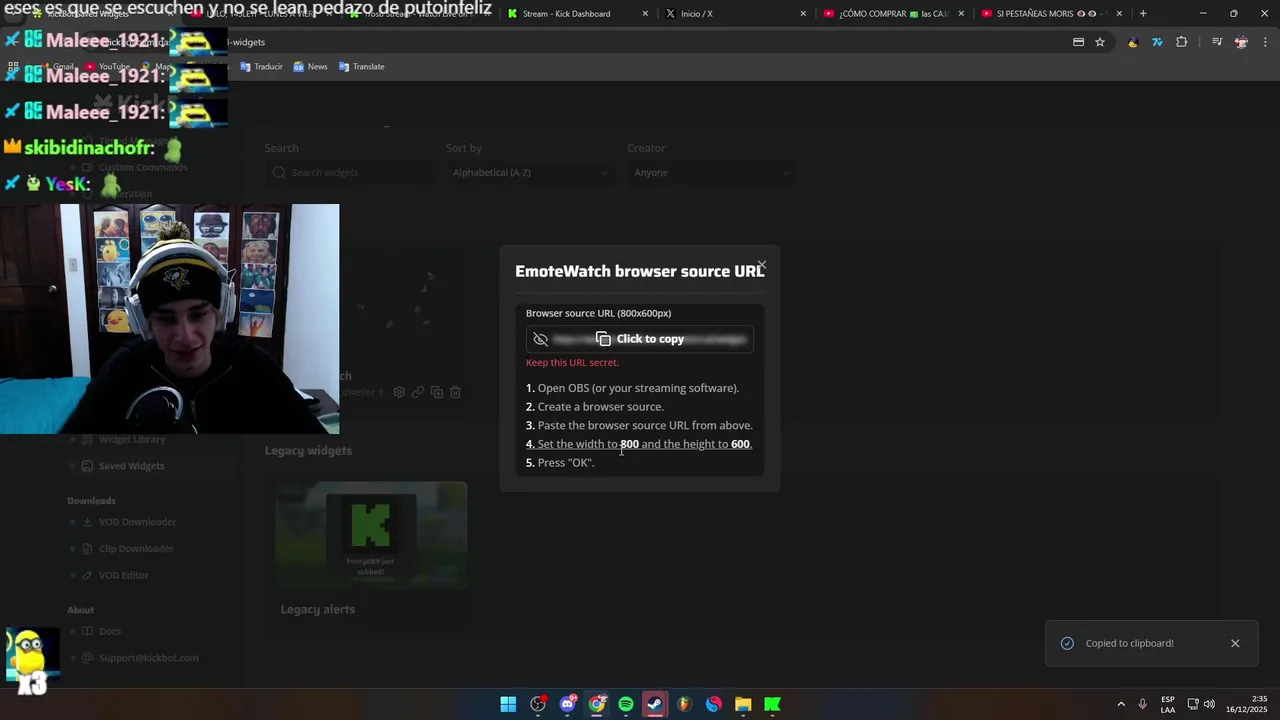The width and height of the screenshot is (1280, 720).
Task: Open Spotify from the taskbar
Action: click(626, 704)
